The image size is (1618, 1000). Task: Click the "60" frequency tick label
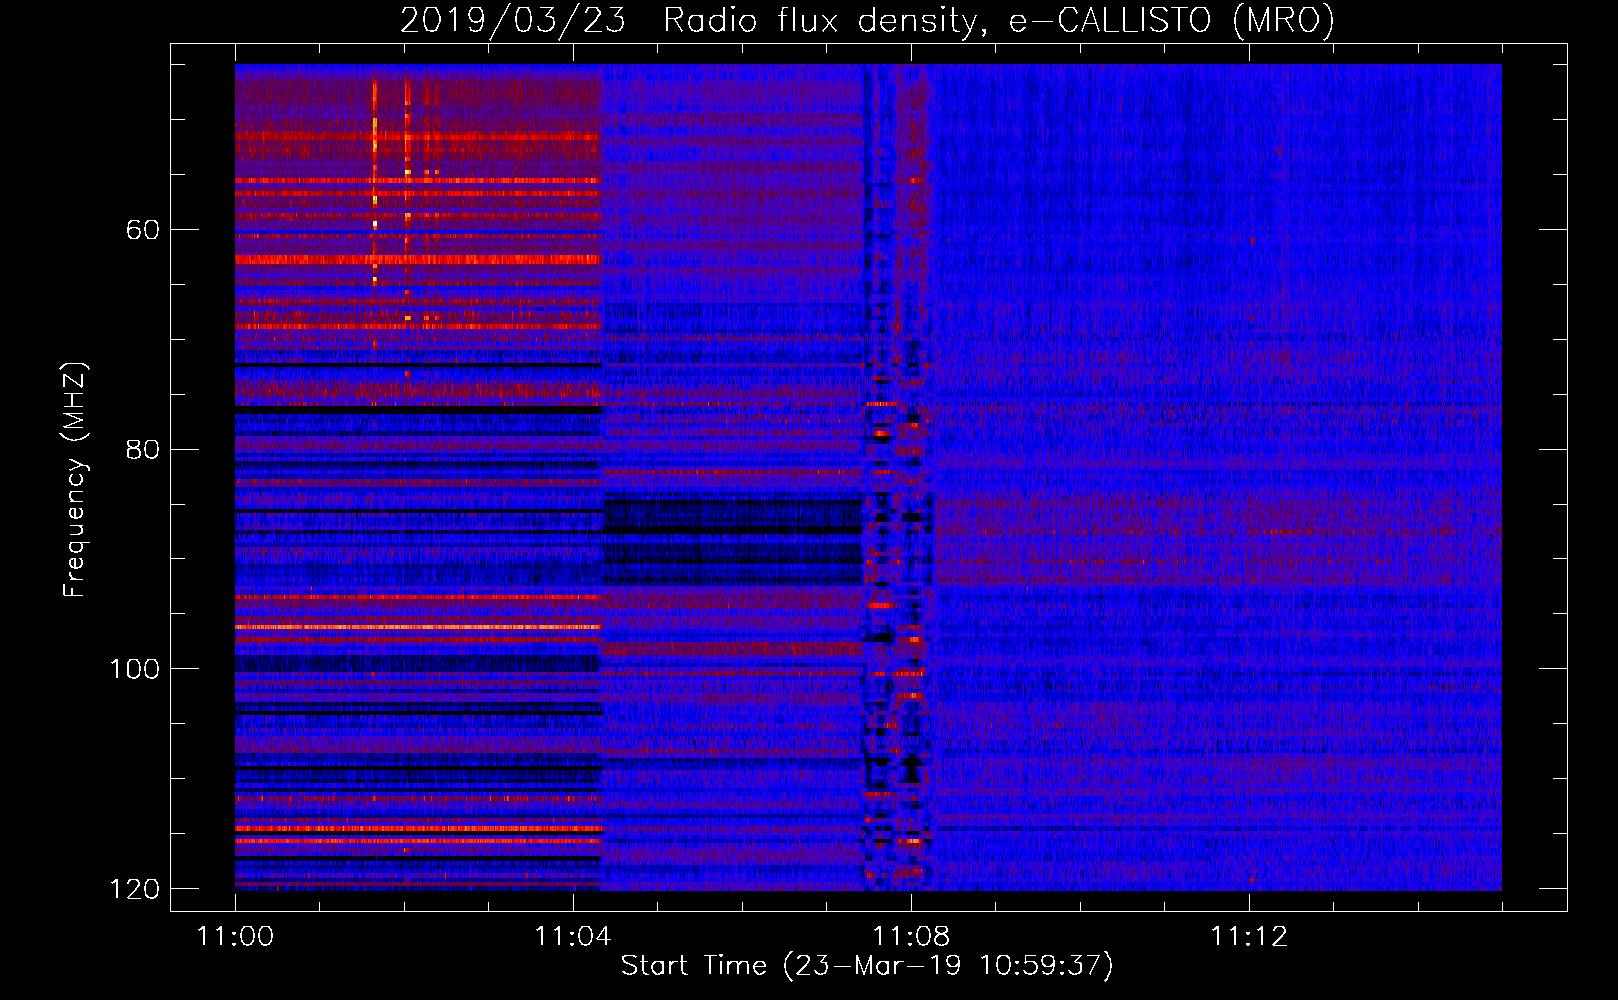[x=143, y=230]
